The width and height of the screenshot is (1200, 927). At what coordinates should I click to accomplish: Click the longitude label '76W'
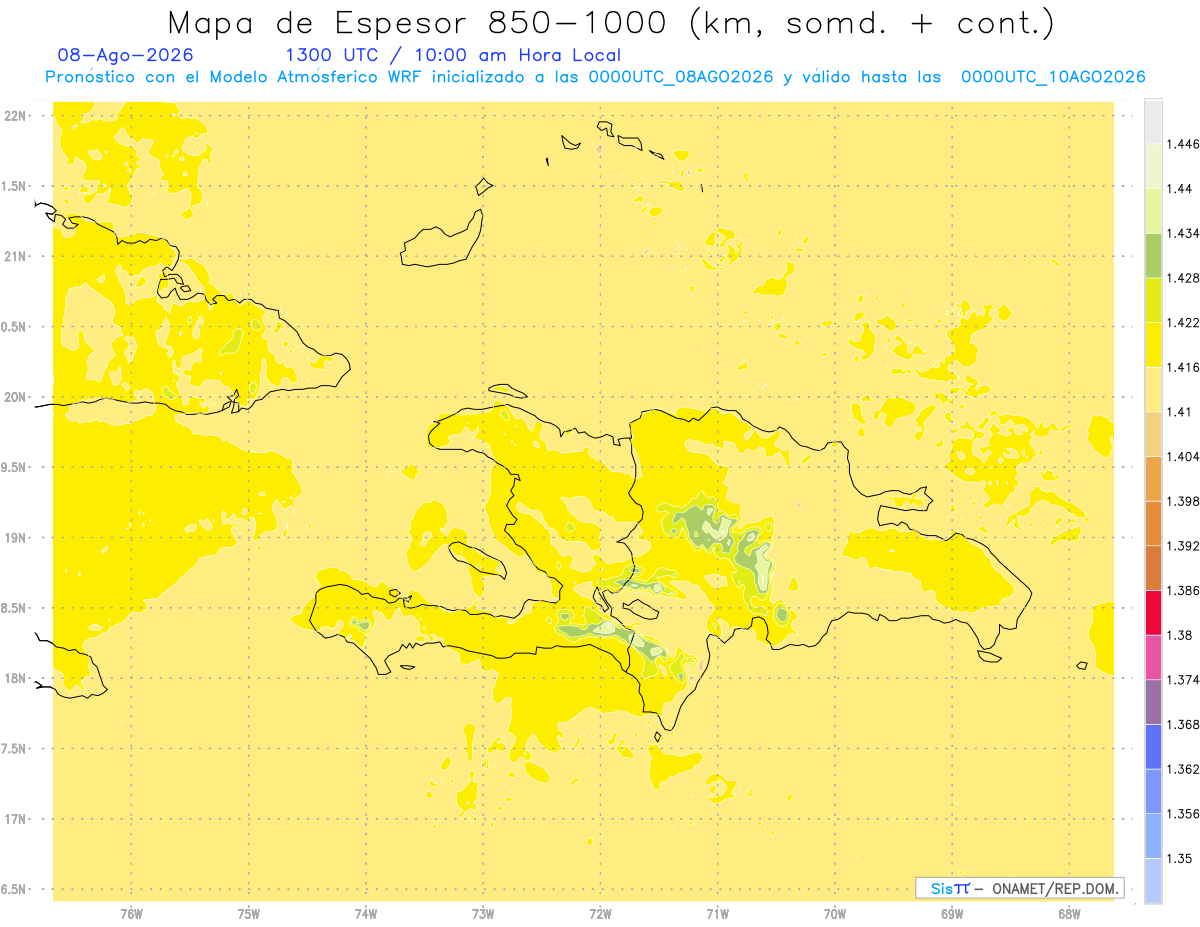coord(131,913)
